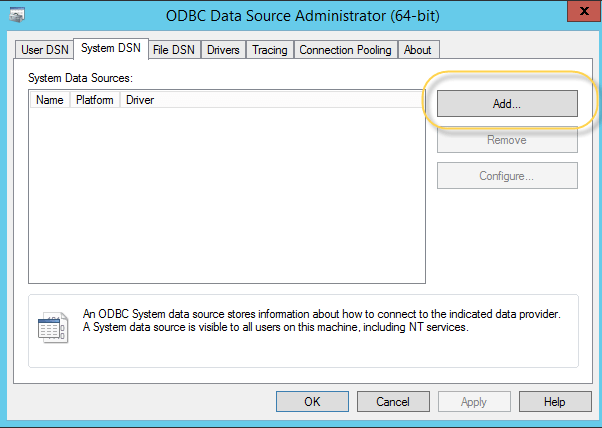Click the Apply button
The width and height of the screenshot is (602, 428).
(x=474, y=401)
